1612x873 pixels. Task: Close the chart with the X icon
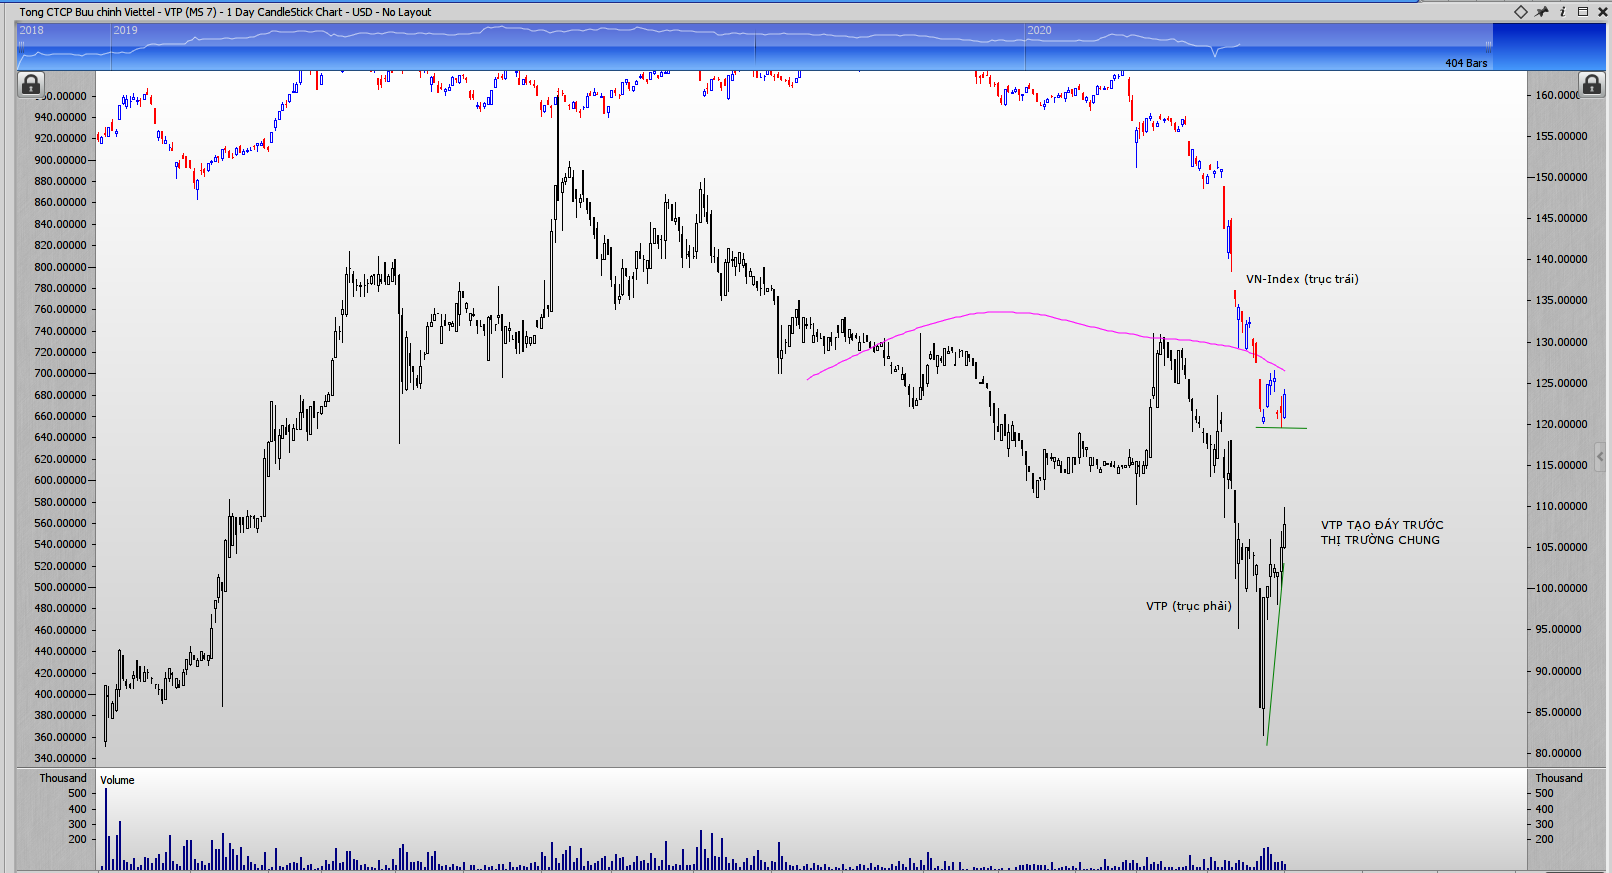pyautogui.click(x=1602, y=12)
